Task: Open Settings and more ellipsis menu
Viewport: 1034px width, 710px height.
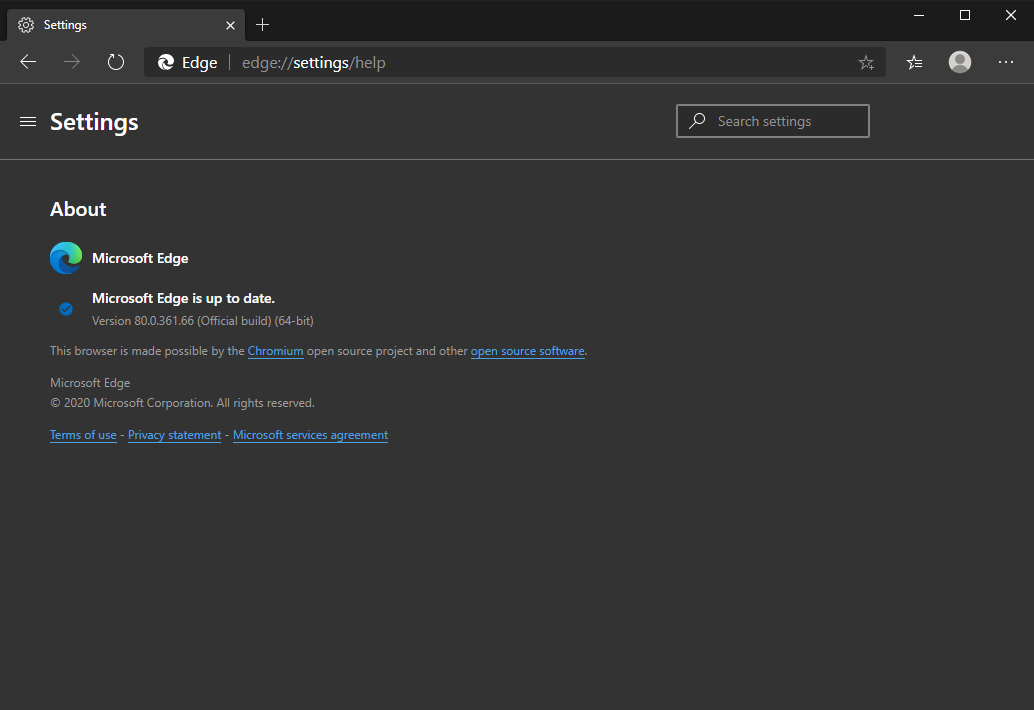Action: pos(1006,62)
